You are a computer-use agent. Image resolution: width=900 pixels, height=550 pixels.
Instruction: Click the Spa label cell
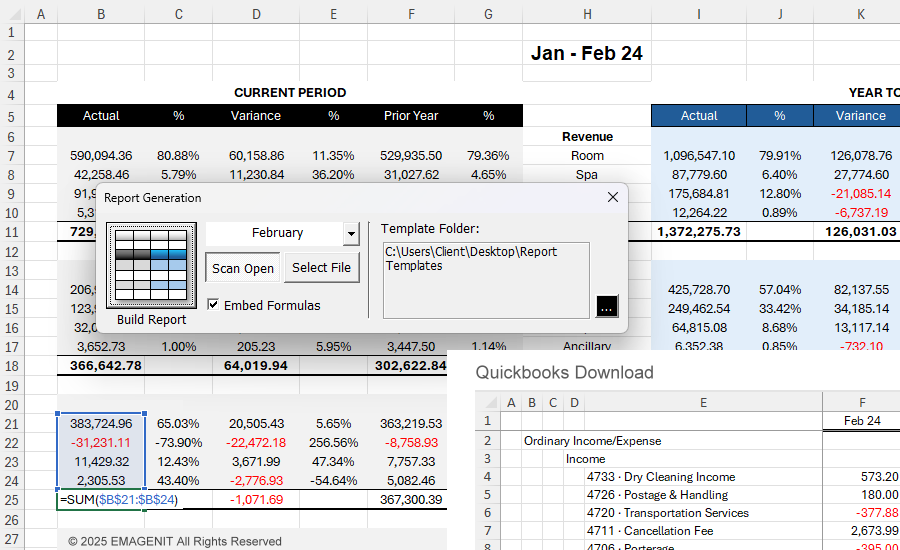coord(587,175)
